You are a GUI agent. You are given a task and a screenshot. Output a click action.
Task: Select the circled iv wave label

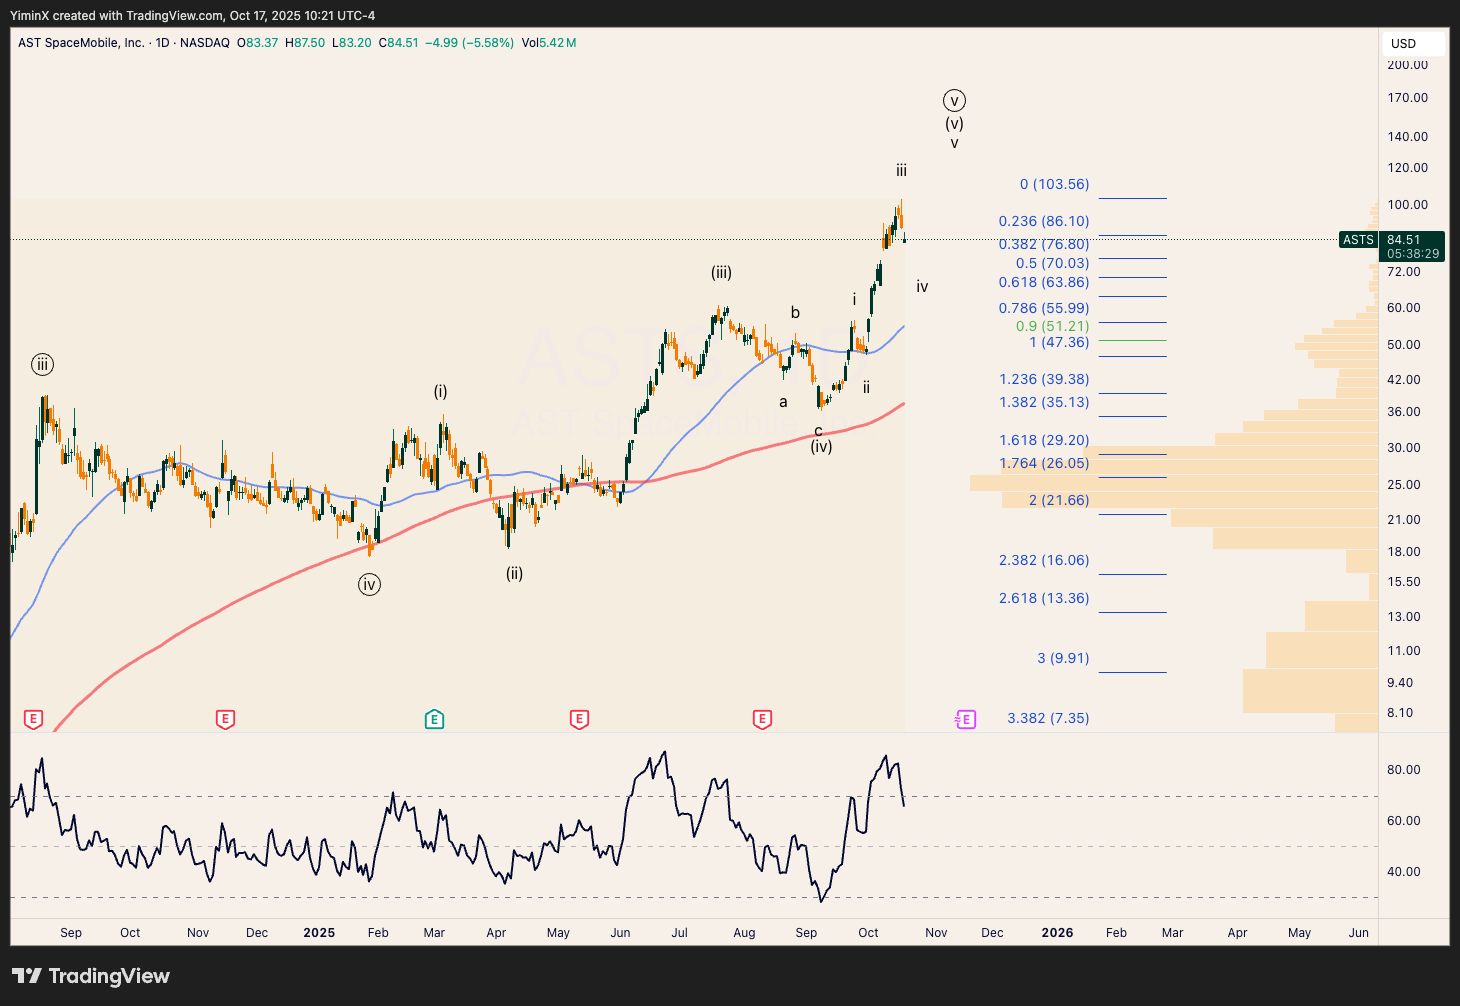(x=370, y=585)
